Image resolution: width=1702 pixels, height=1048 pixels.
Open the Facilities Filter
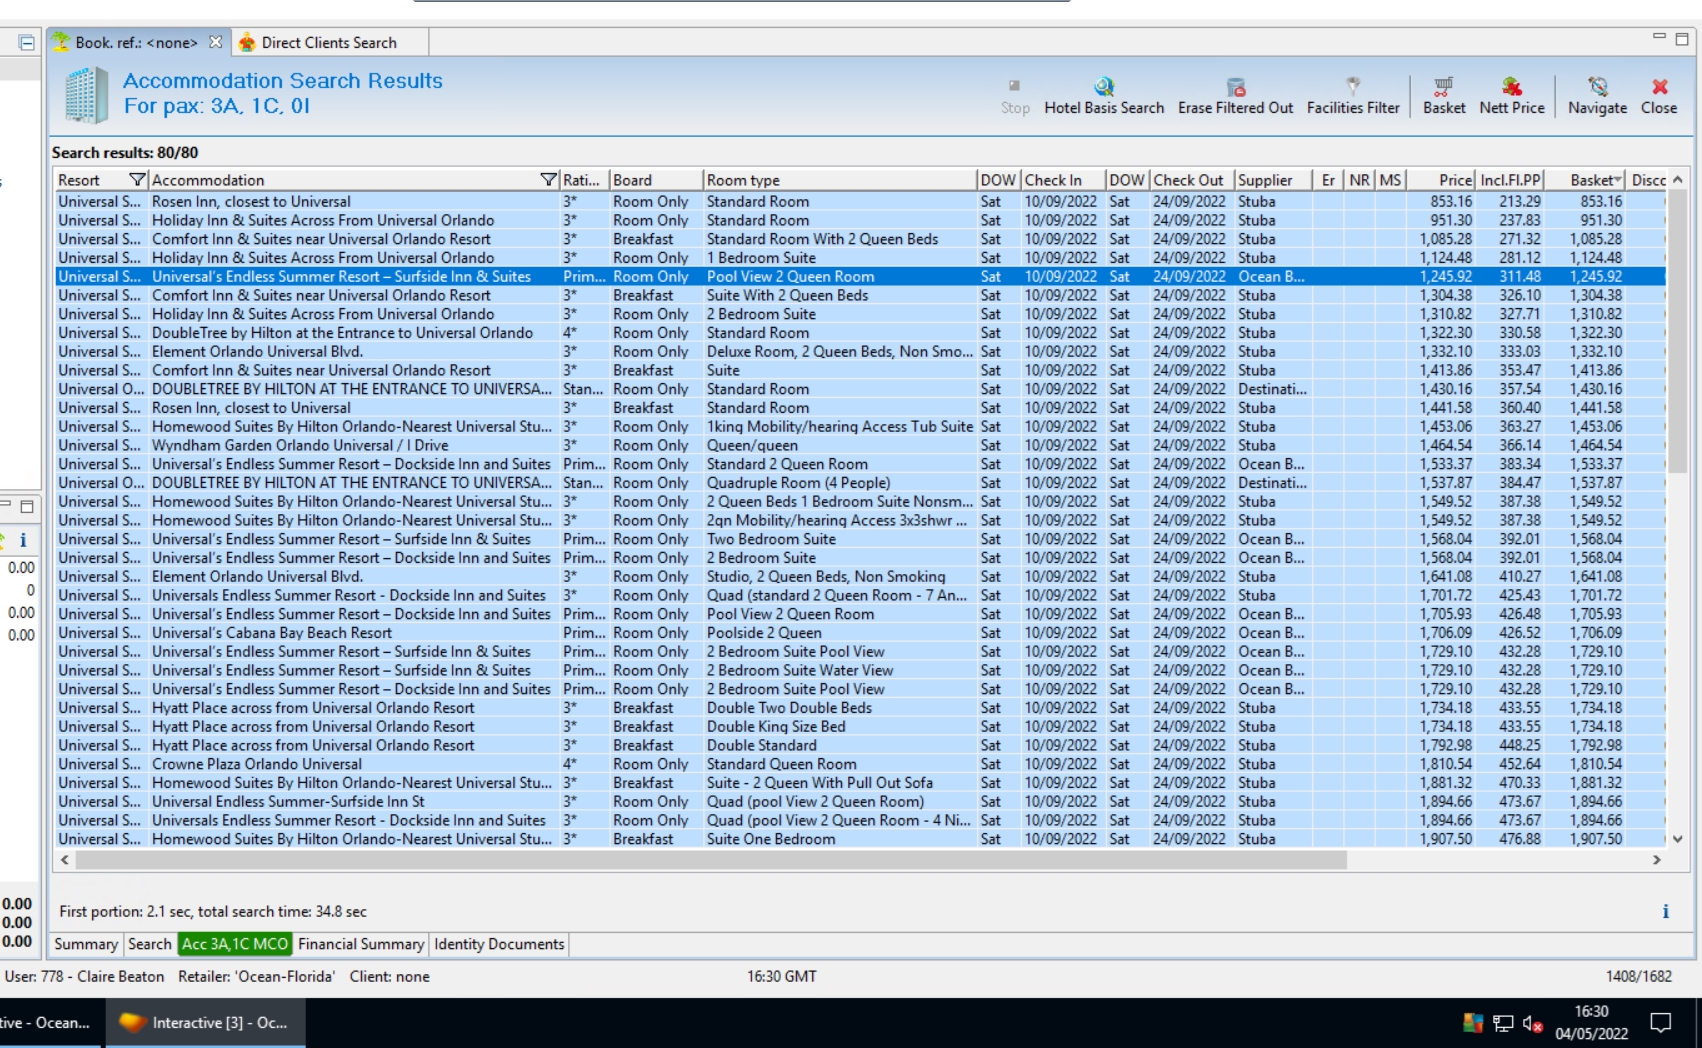point(1353,96)
